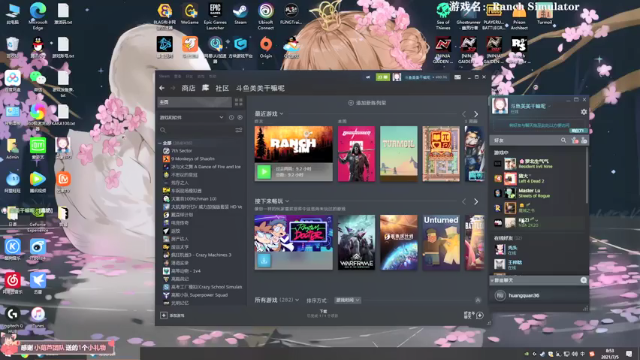This screenshot has height=360, width=640.
Task: Create new group chat plus icon
Action: 583,280
